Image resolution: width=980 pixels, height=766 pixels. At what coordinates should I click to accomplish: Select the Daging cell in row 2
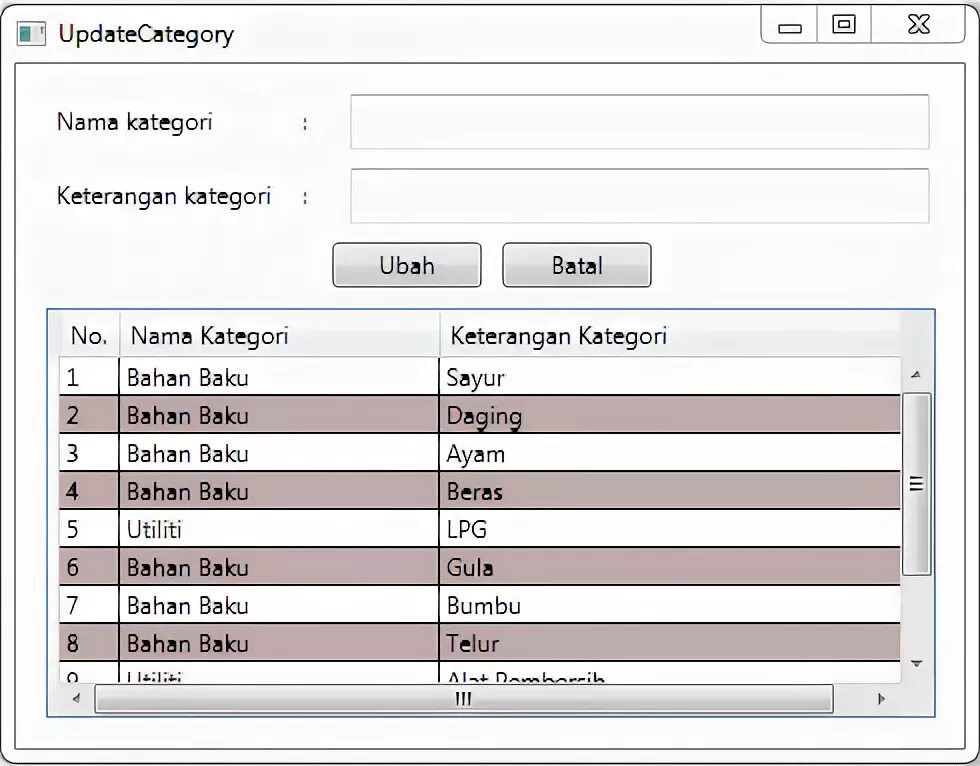tap(670, 415)
